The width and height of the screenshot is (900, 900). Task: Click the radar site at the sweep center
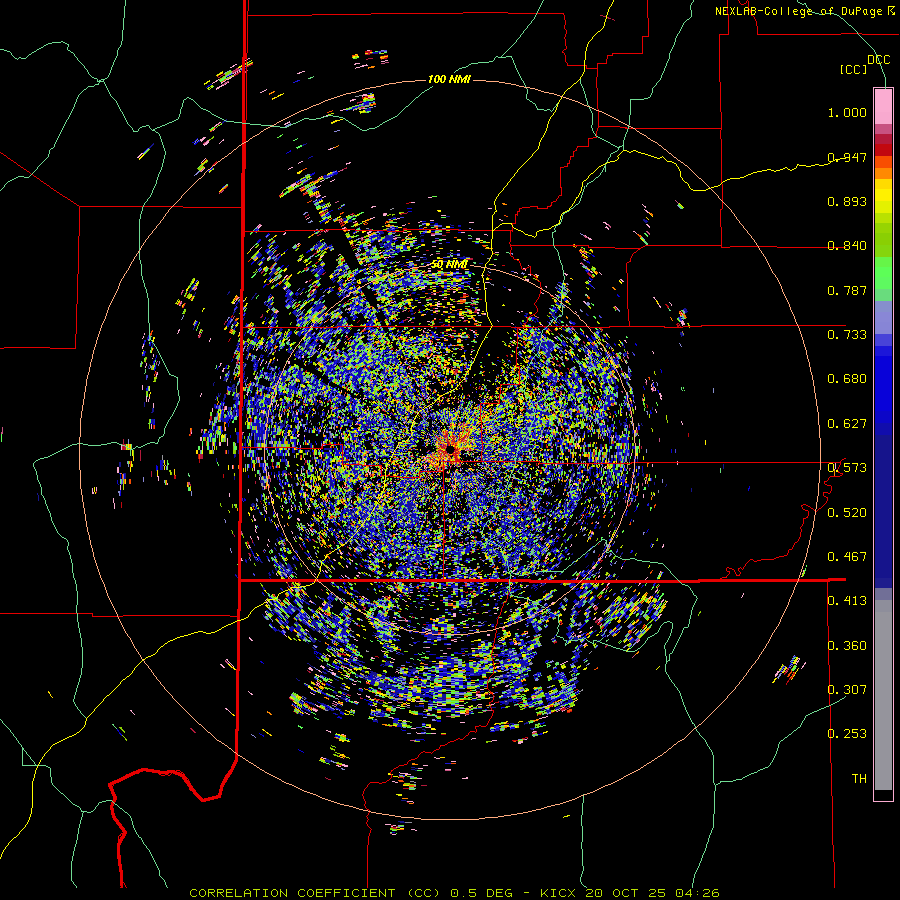[x=451, y=448]
